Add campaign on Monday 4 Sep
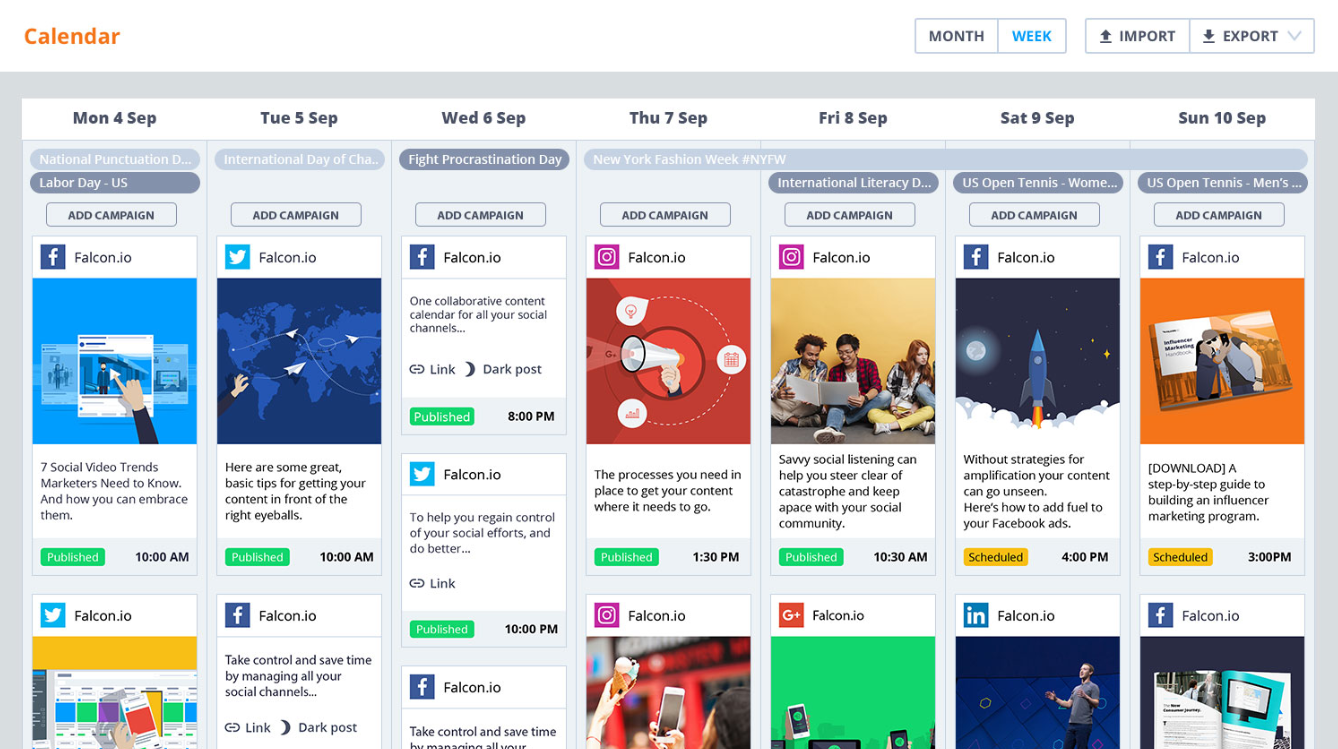The height and width of the screenshot is (749, 1338). coord(111,215)
